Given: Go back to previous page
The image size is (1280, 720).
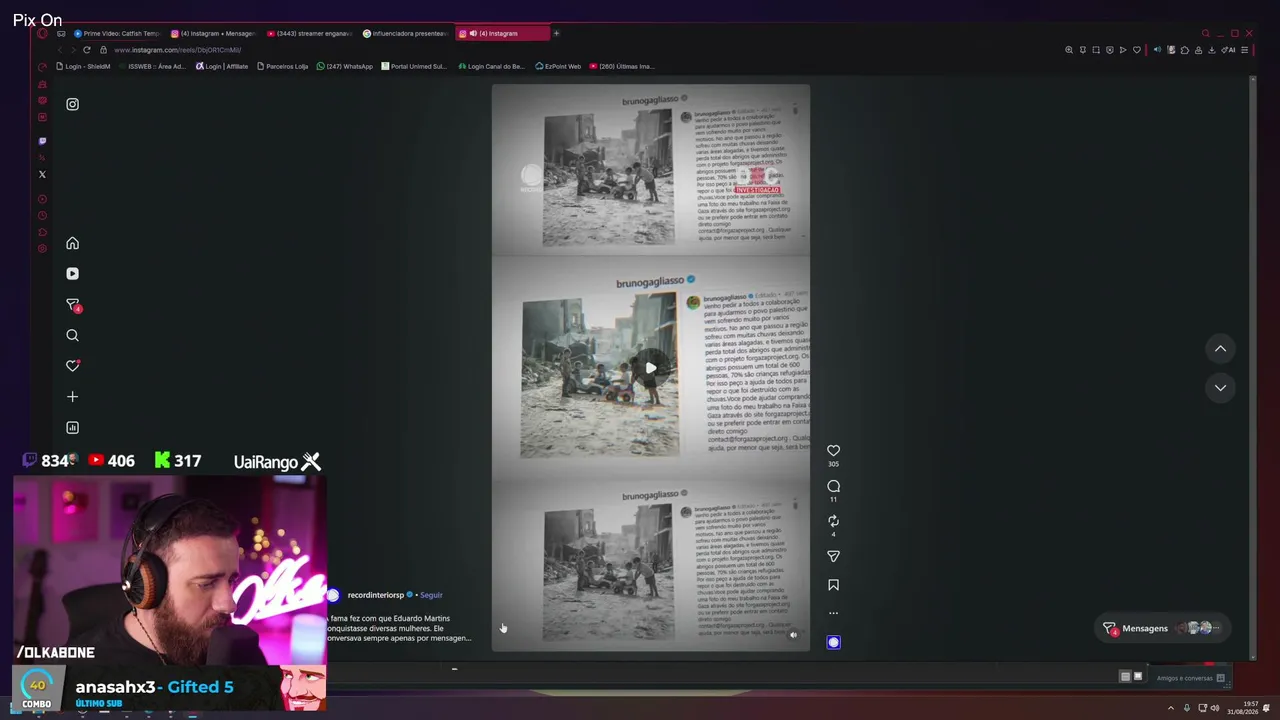Looking at the screenshot, I should point(59,50).
